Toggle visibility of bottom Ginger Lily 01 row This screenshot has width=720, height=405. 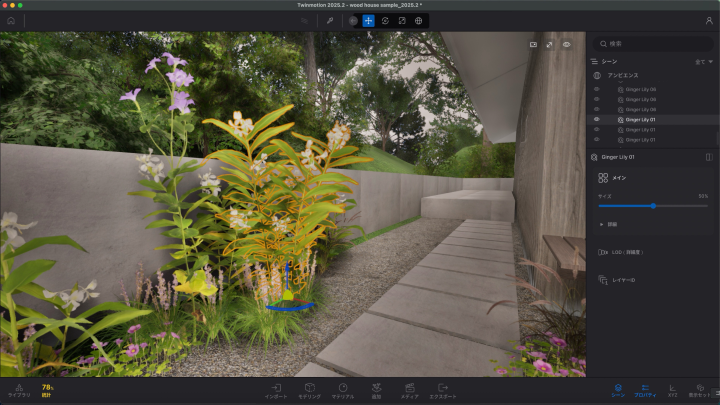click(x=596, y=140)
